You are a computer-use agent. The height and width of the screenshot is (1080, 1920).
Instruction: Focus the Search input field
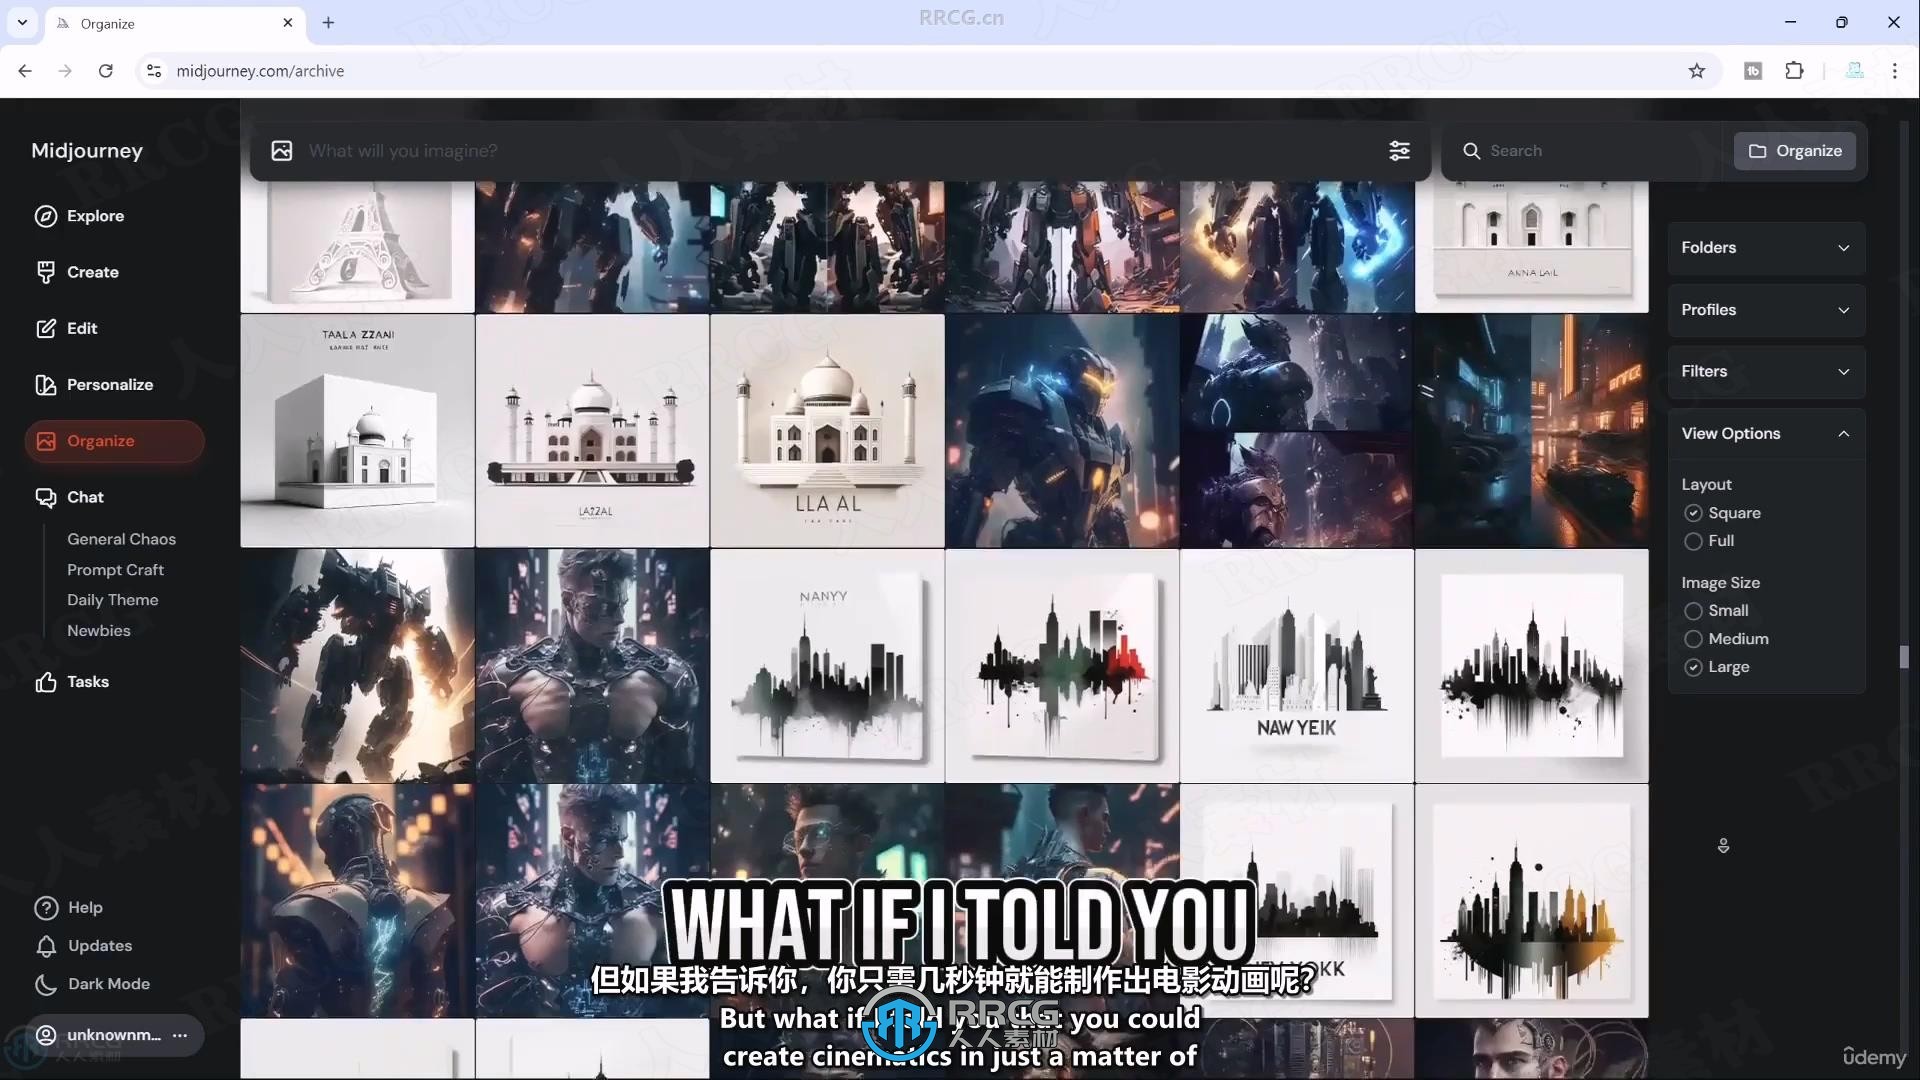point(1600,151)
